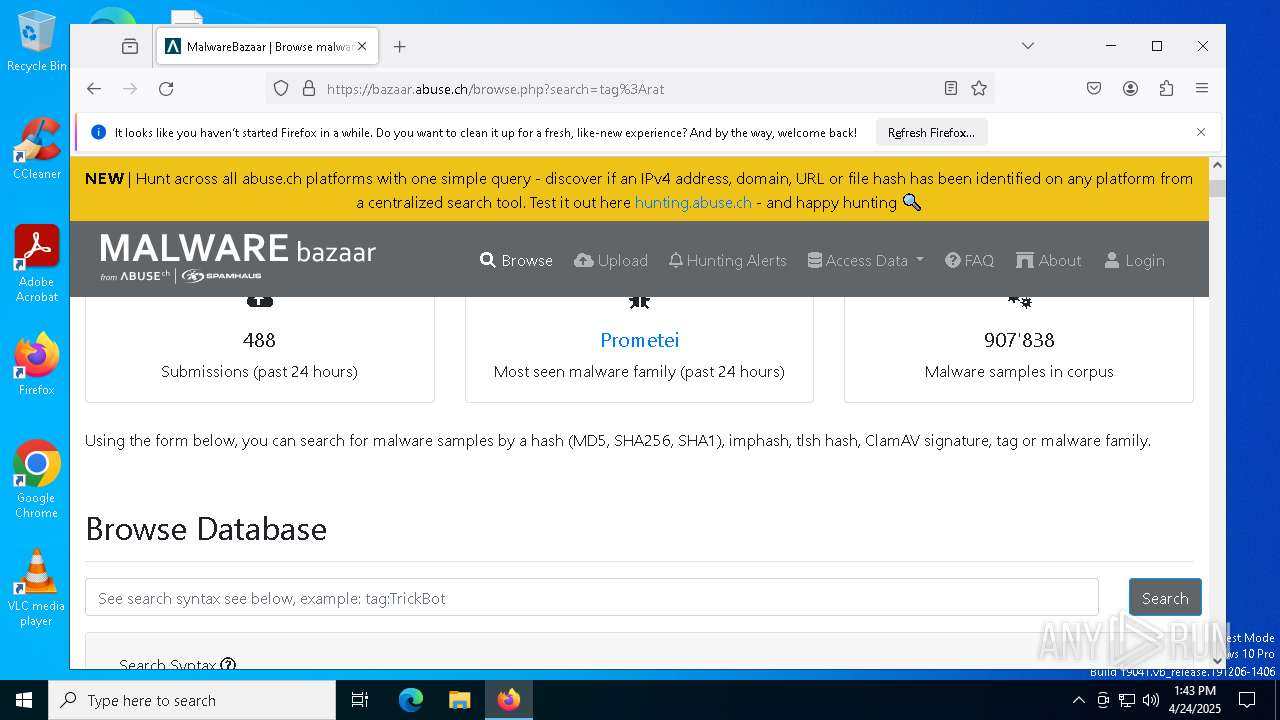Reload the current page
Viewport: 1280px width, 720px height.
[166, 88]
